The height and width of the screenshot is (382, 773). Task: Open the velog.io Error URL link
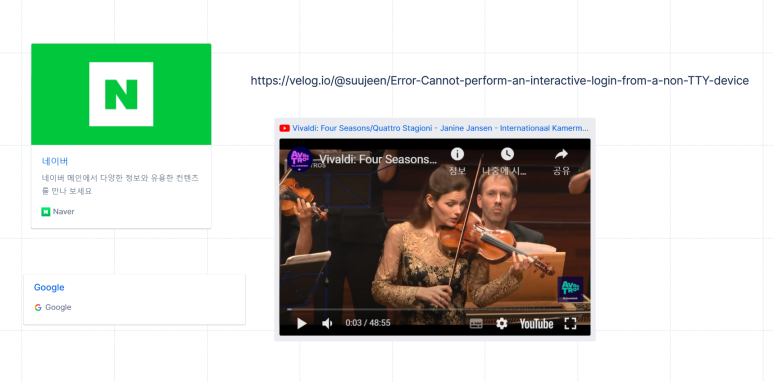(x=499, y=80)
